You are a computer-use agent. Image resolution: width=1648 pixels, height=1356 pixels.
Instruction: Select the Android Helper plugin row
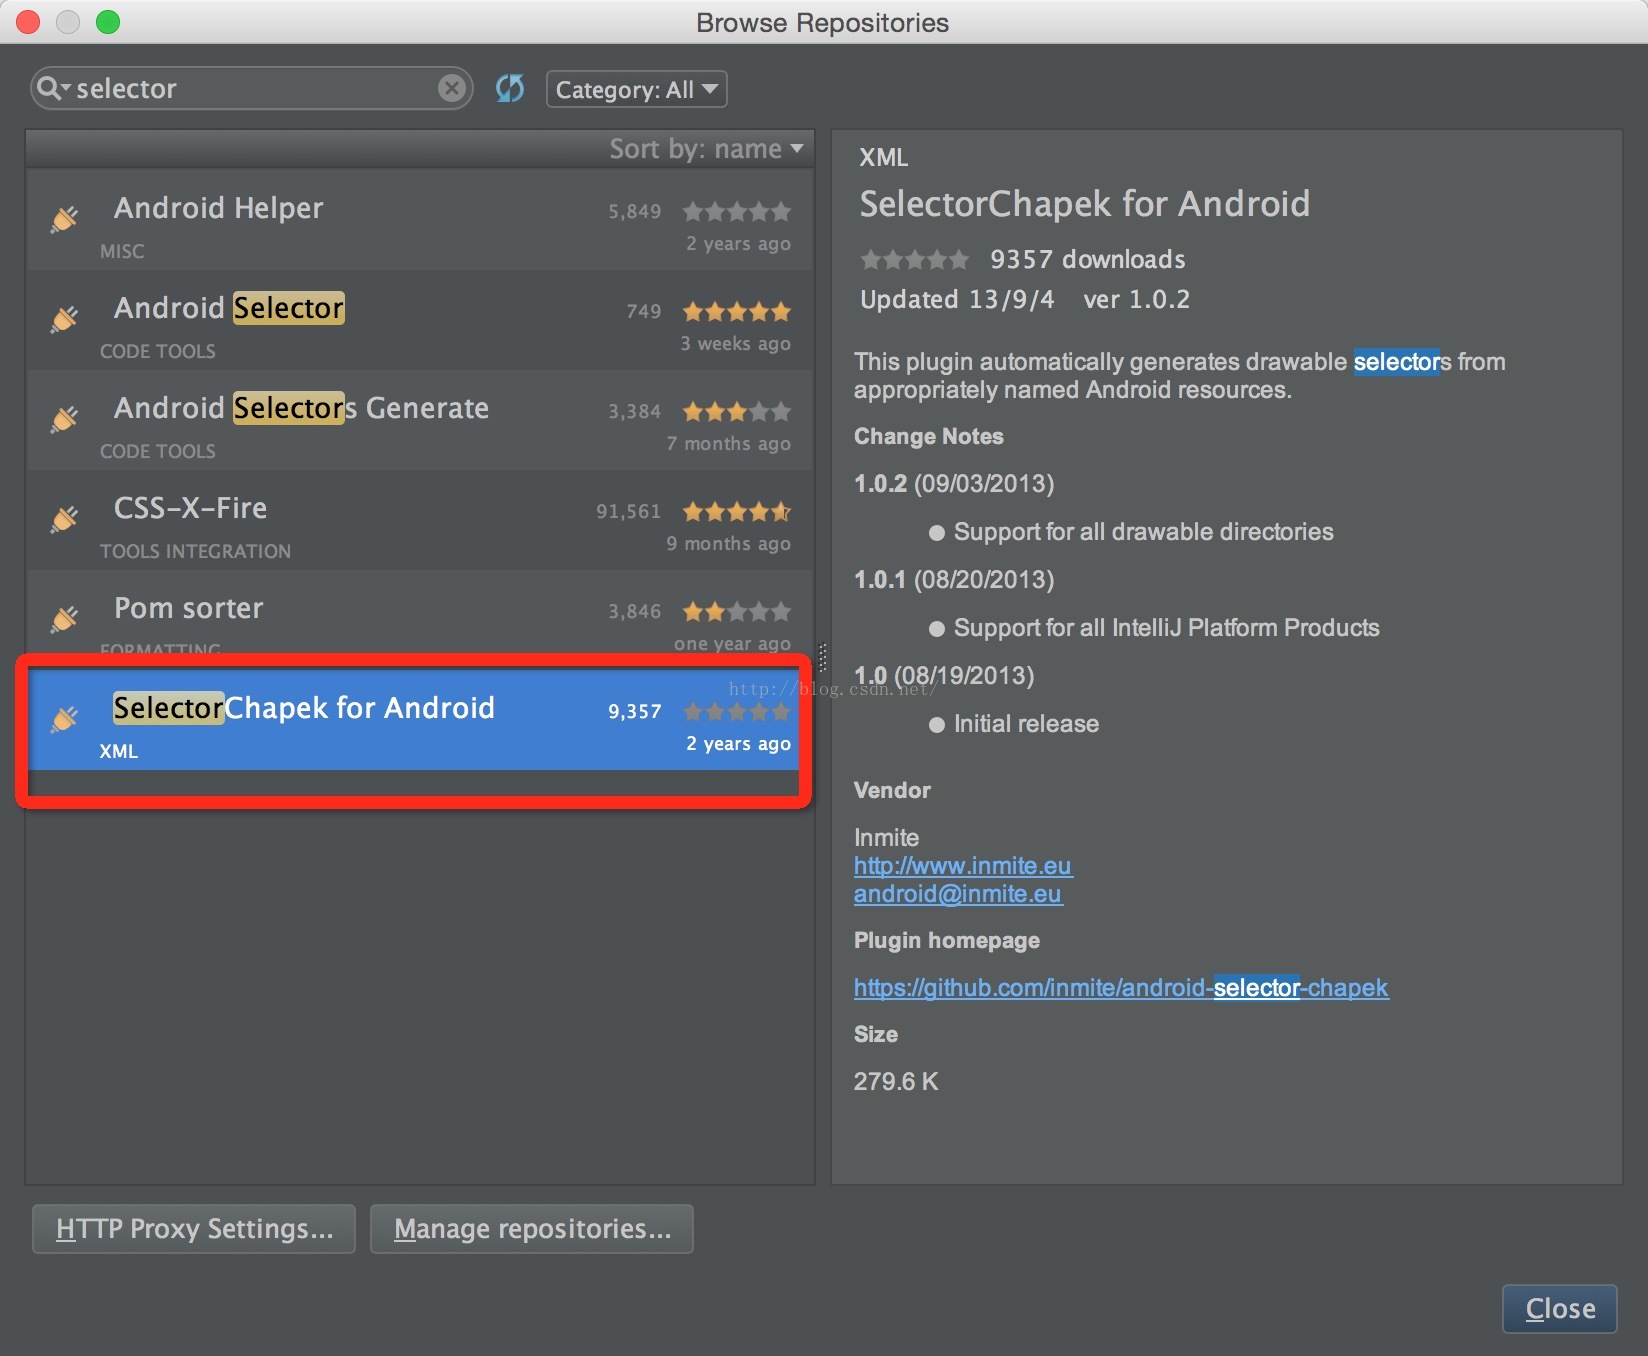(x=419, y=220)
